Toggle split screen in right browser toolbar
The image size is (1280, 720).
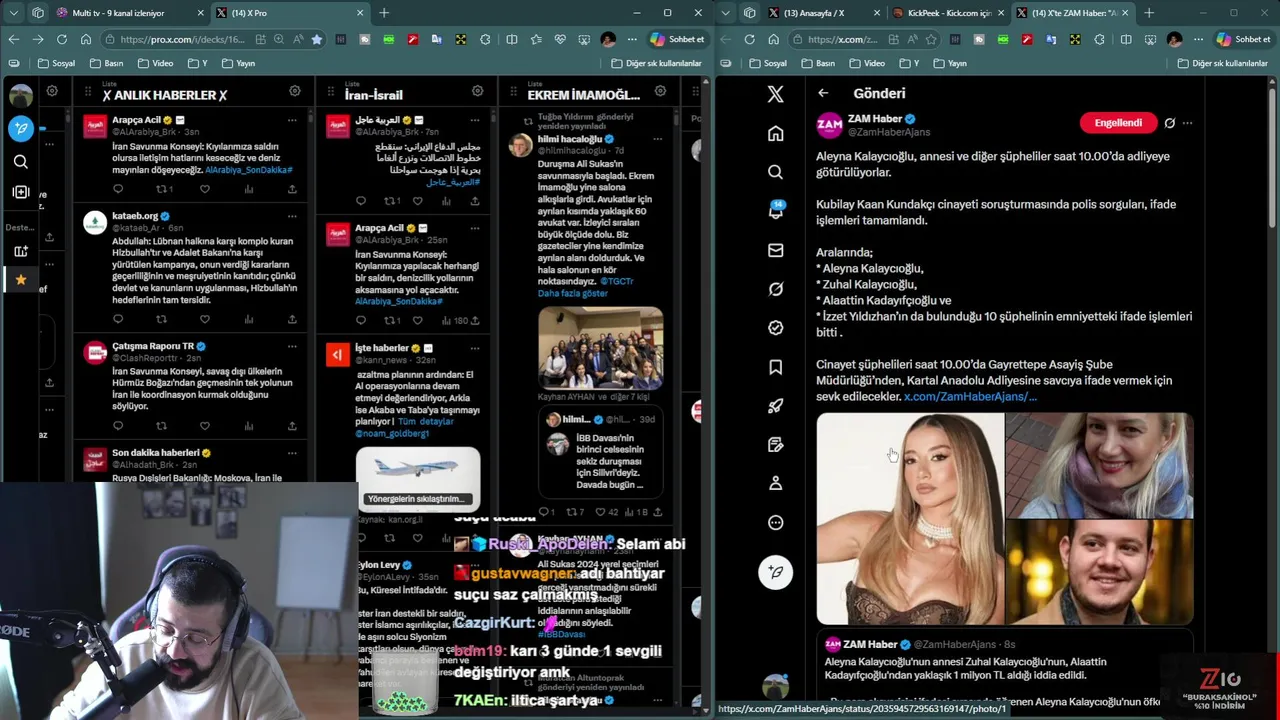point(1126,39)
